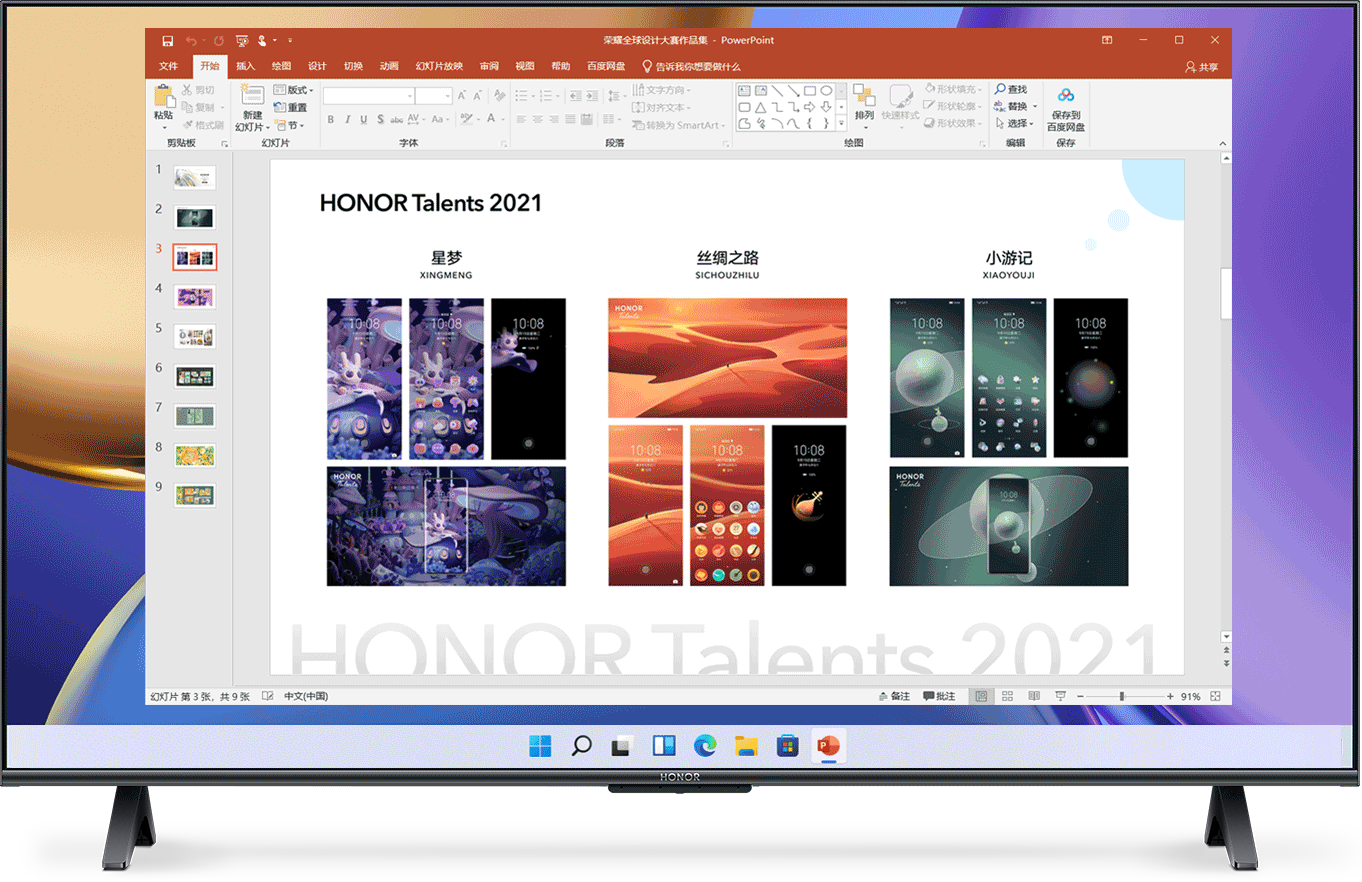The width and height of the screenshot is (1362, 882).
Task: Toggle Align Right paragraph button
Action: (x=554, y=119)
